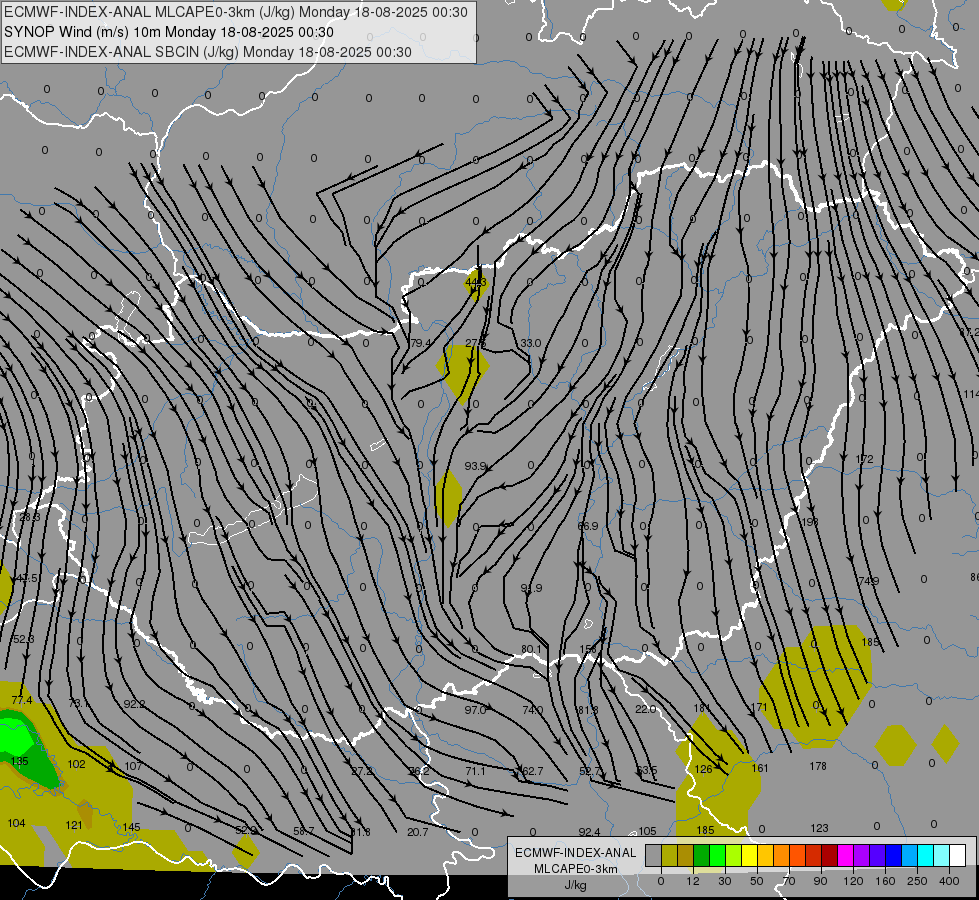
Task: Select the dark red legend swatch
Action: pos(830,855)
